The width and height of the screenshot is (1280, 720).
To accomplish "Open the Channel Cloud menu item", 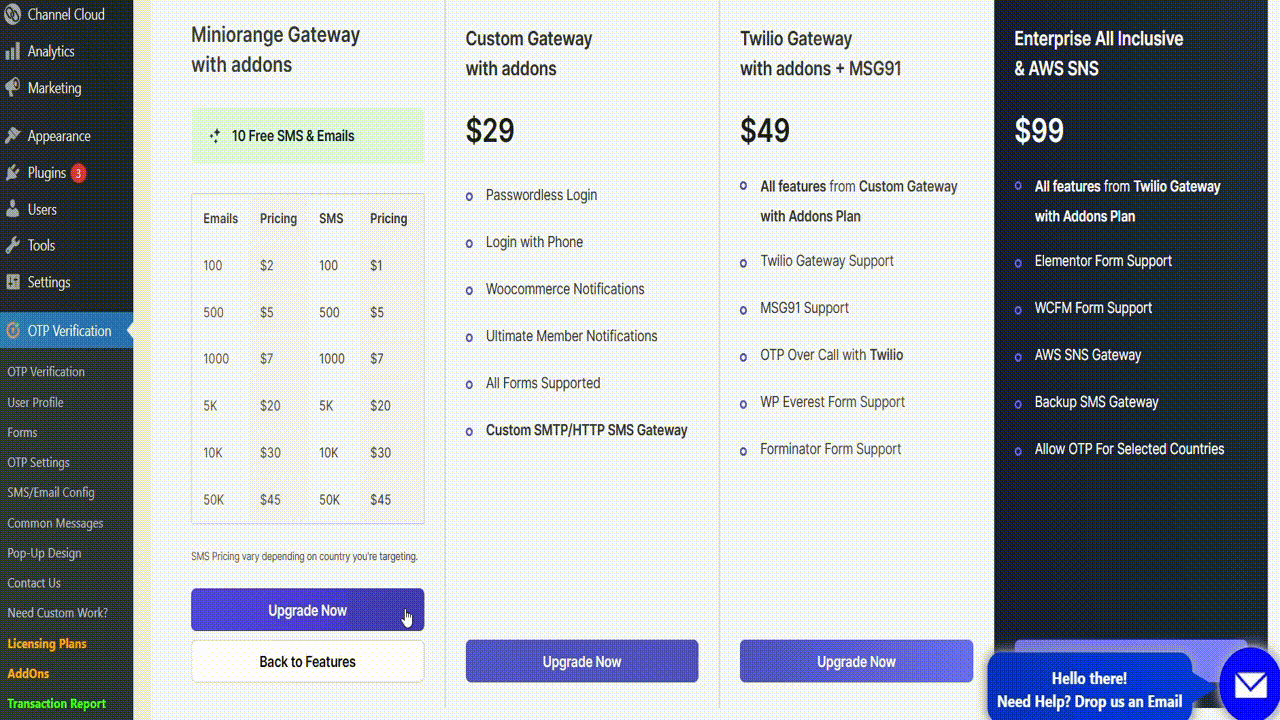I will click(66, 15).
